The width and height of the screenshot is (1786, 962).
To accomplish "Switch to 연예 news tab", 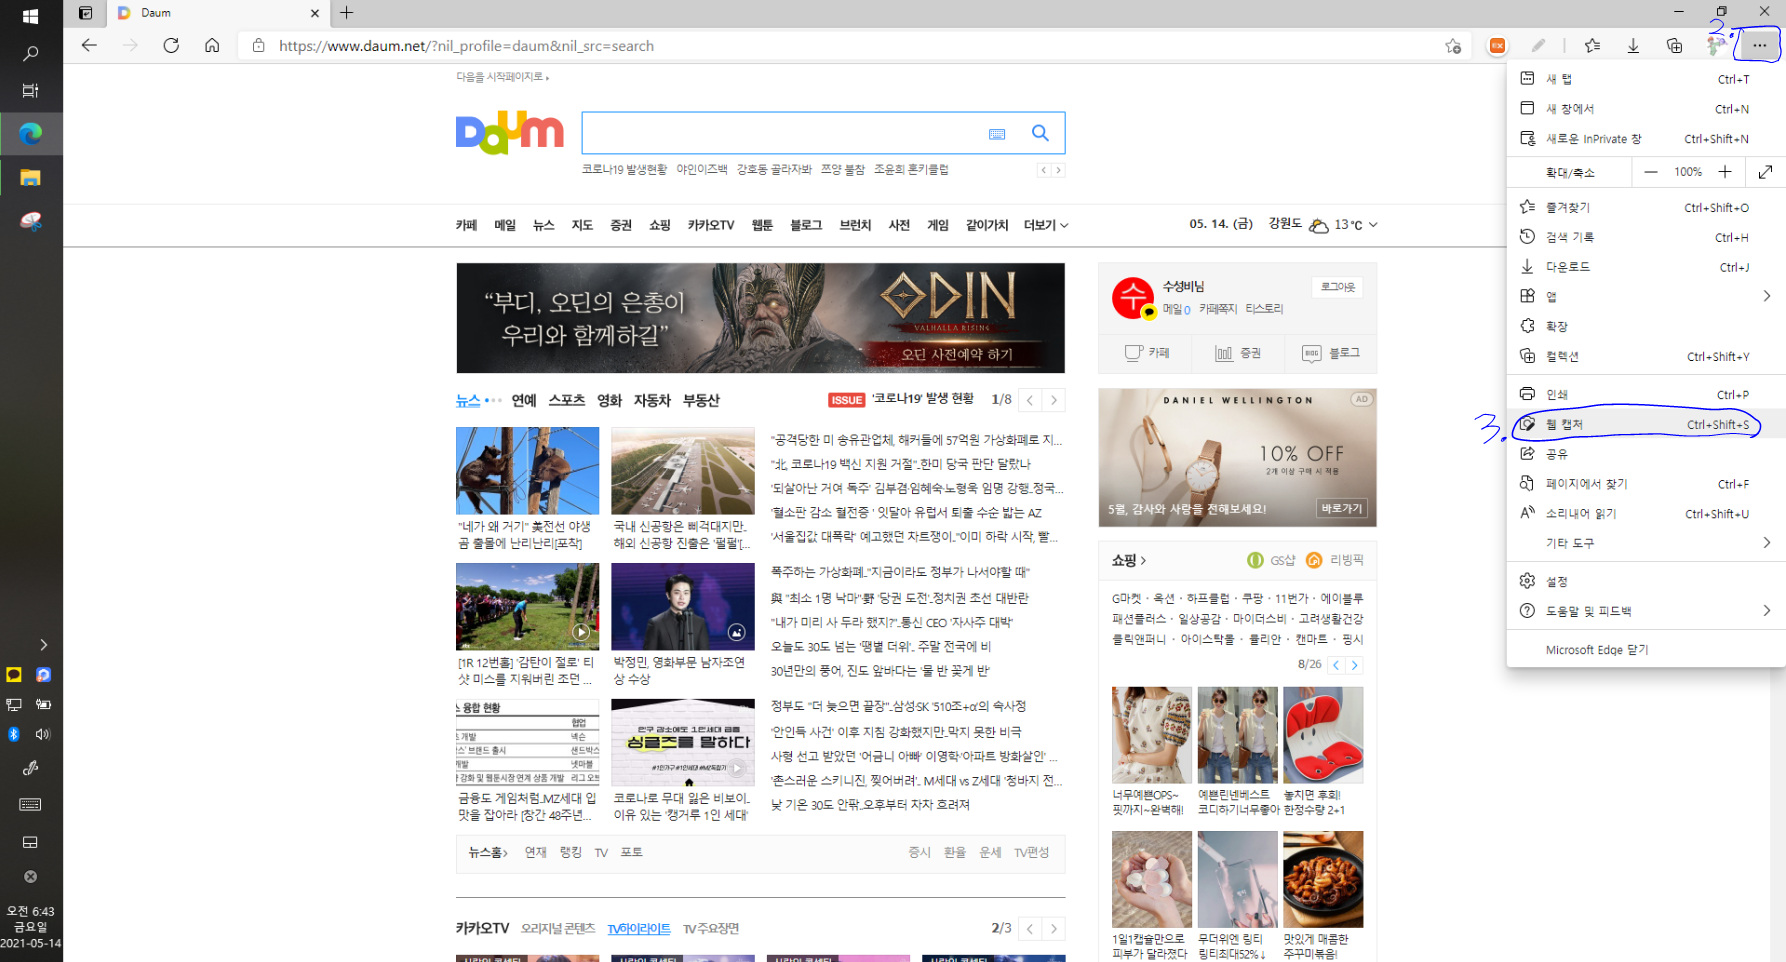I will coord(524,400).
